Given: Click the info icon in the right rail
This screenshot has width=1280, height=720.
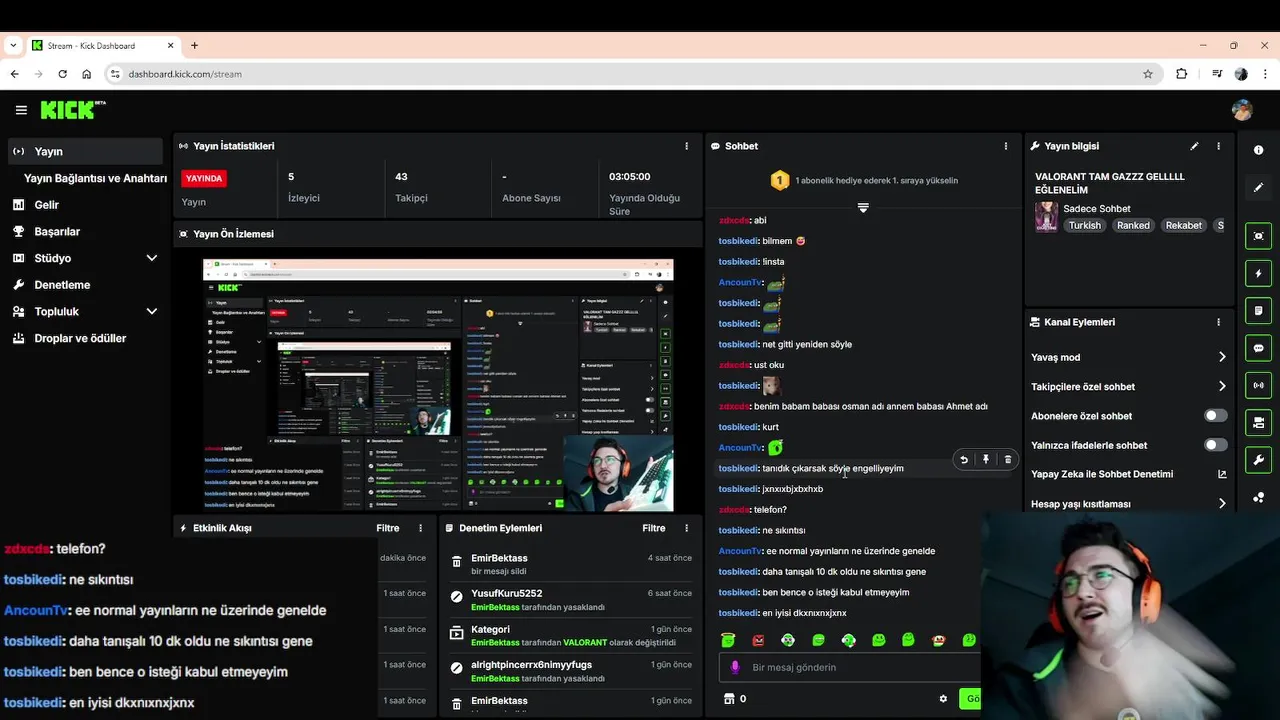Looking at the screenshot, I should coord(1258,150).
